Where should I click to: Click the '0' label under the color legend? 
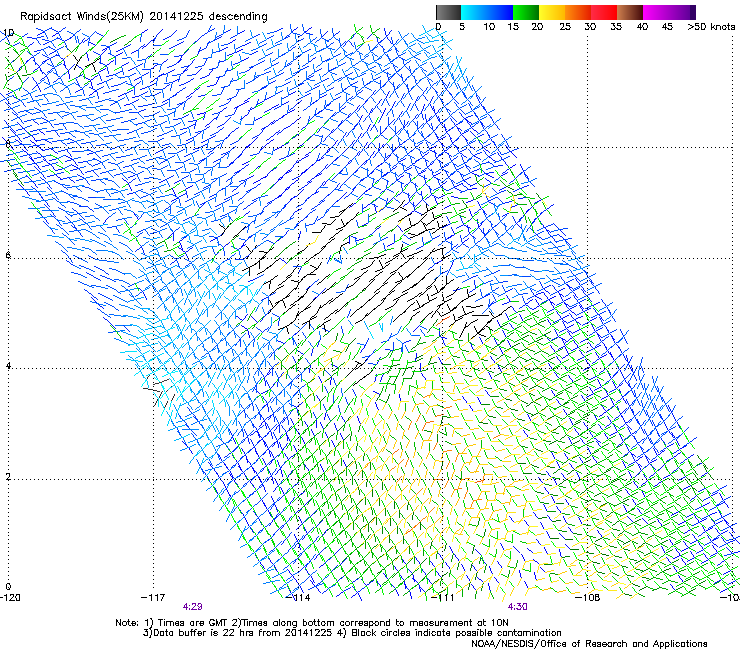pos(438,27)
